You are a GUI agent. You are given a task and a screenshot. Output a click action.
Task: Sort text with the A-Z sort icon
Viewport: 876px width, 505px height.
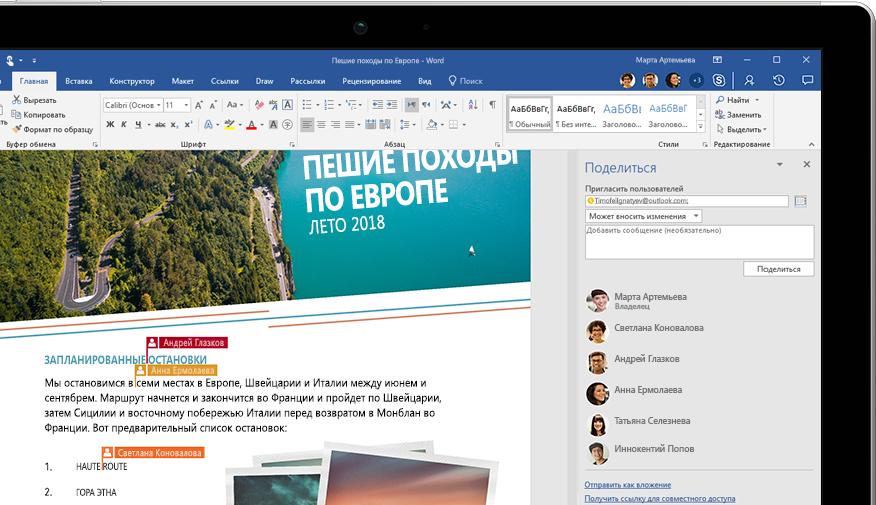click(x=473, y=104)
